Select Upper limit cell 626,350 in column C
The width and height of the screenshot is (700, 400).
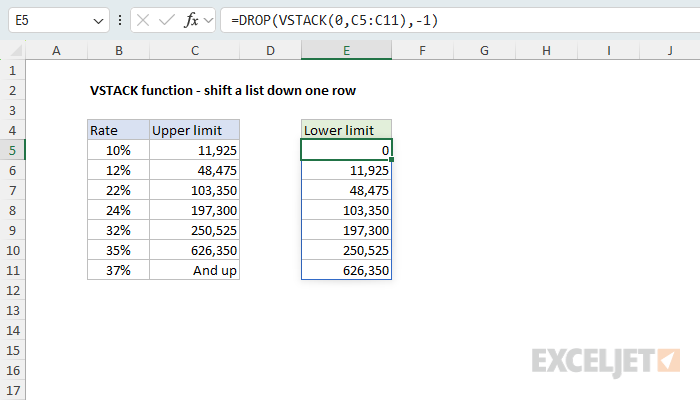pos(195,250)
